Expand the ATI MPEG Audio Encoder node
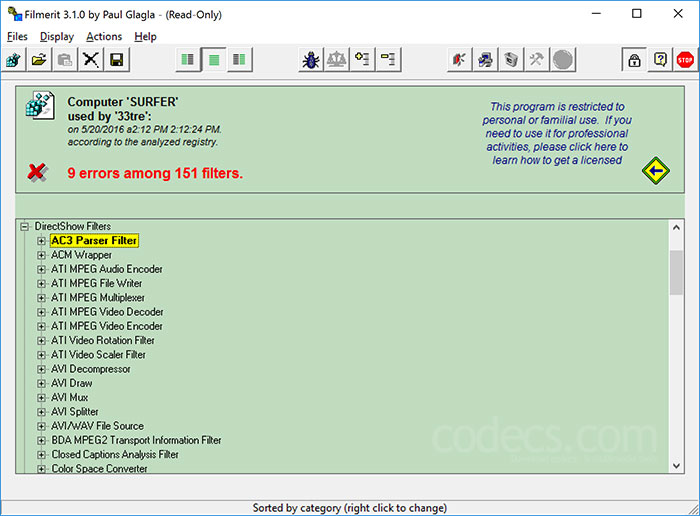Screen dimensions: 700x516 pos(41,270)
